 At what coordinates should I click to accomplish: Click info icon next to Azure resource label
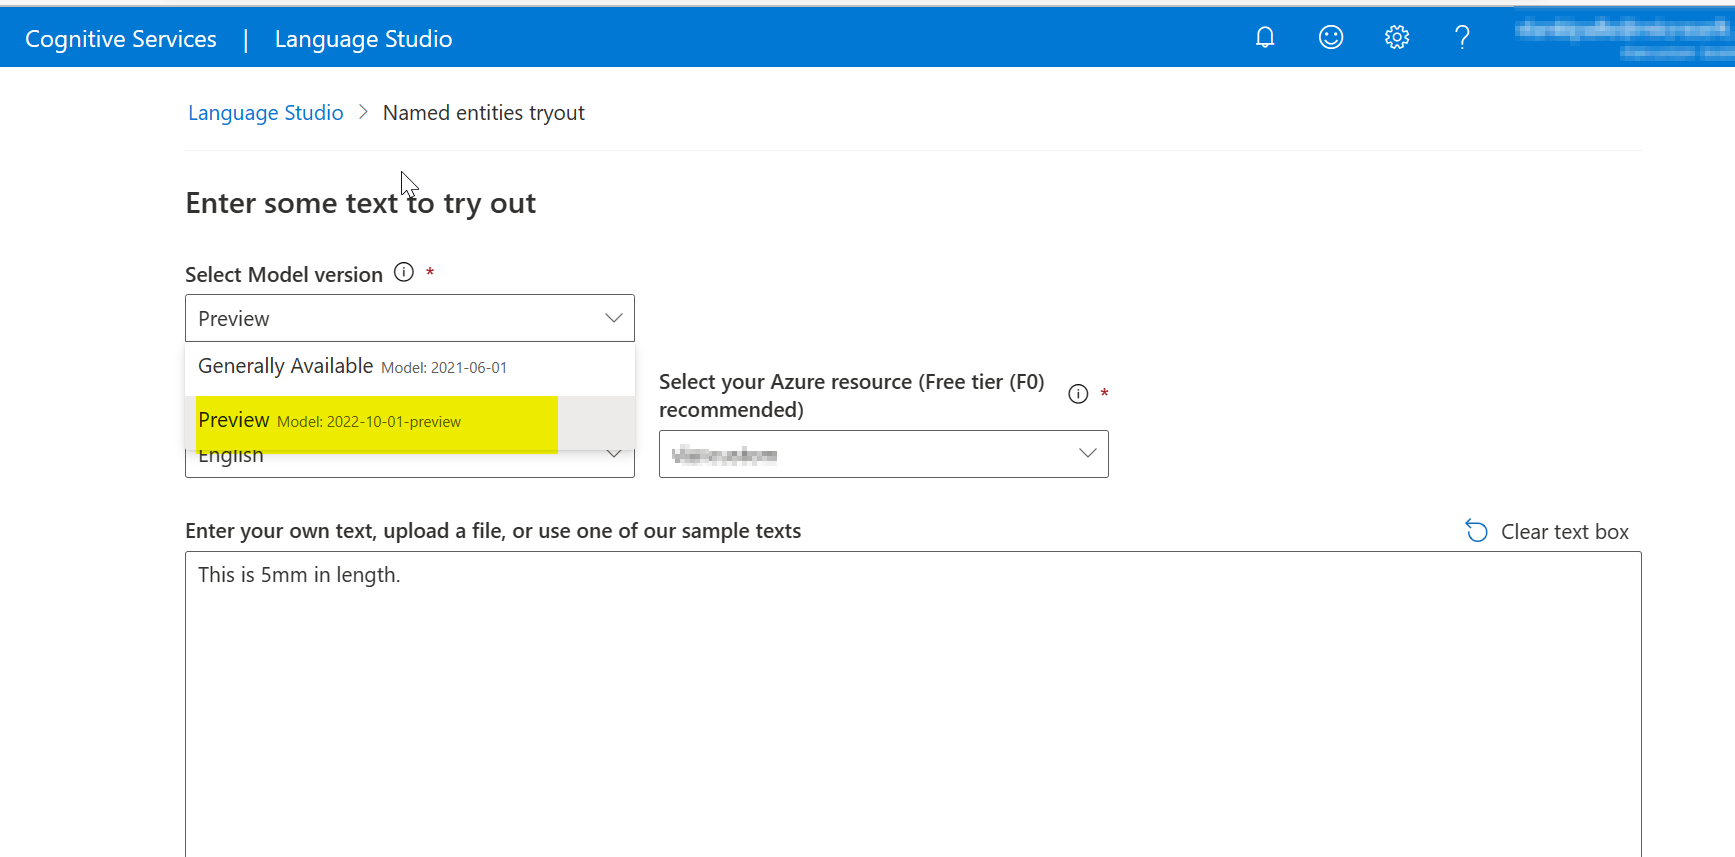pyautogui.click(x=1078, y=394)
